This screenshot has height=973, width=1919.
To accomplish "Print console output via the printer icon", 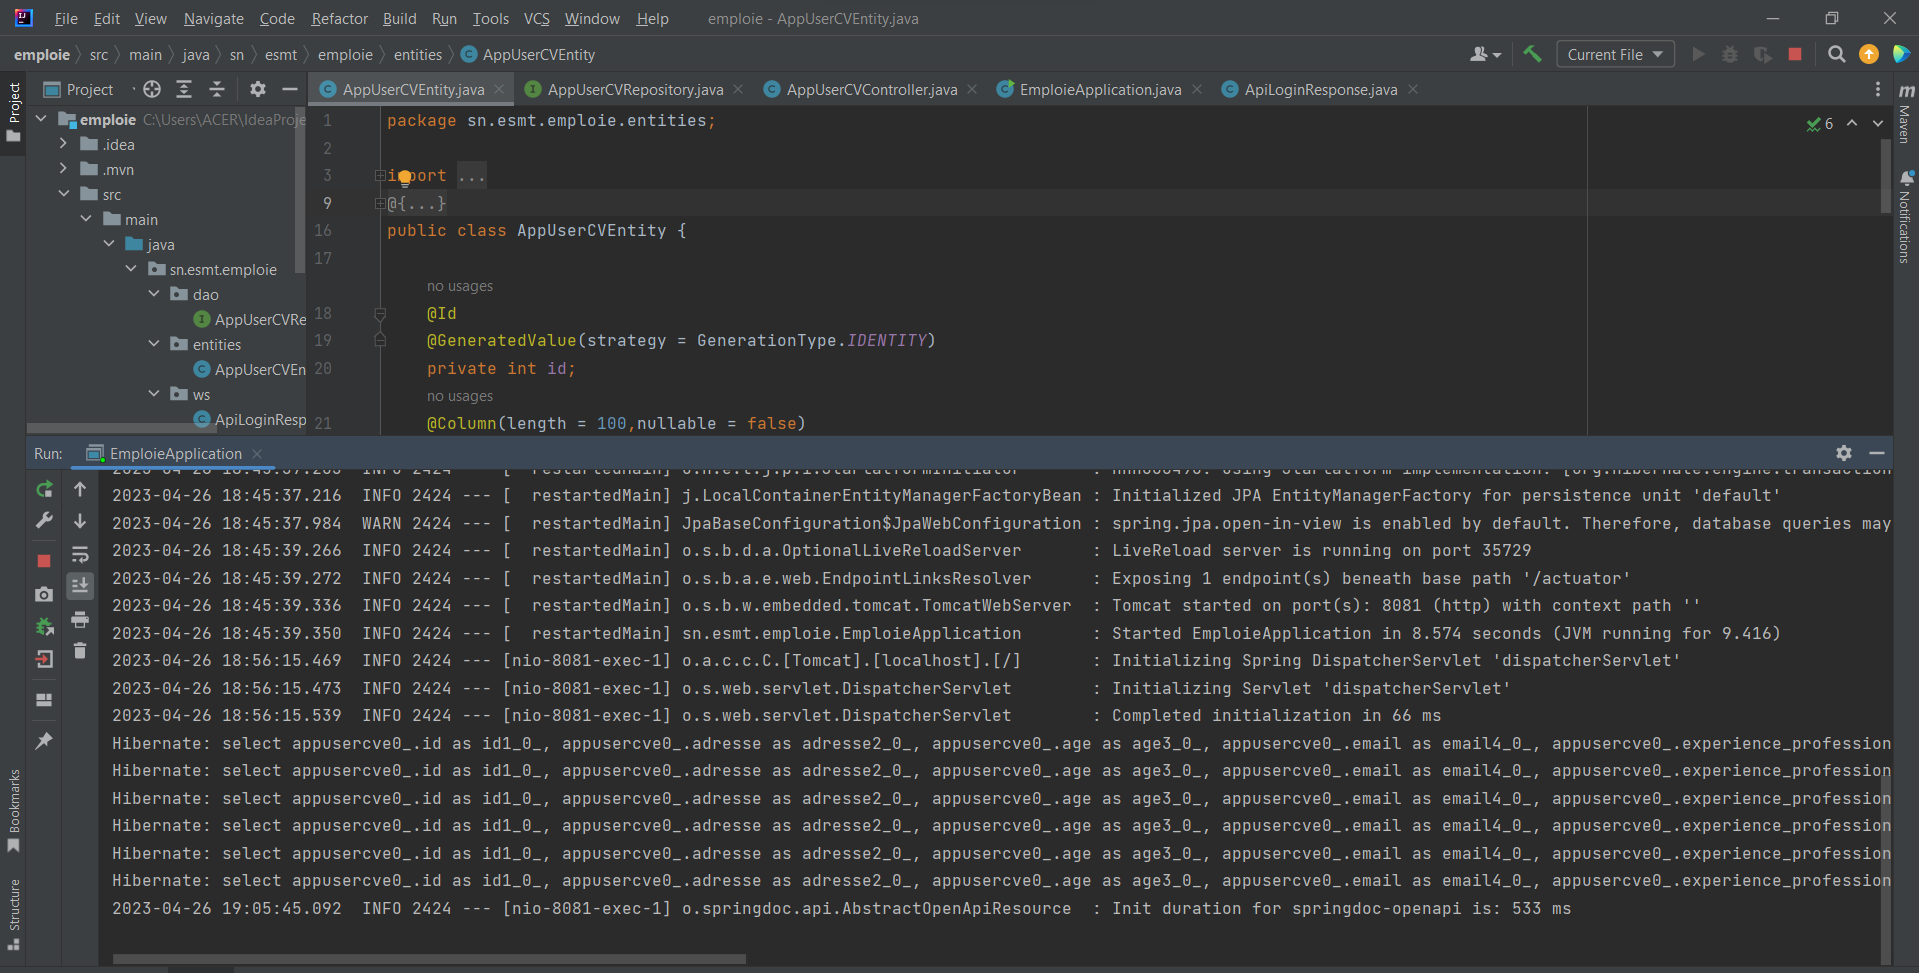I will click(x=80, y=620).
